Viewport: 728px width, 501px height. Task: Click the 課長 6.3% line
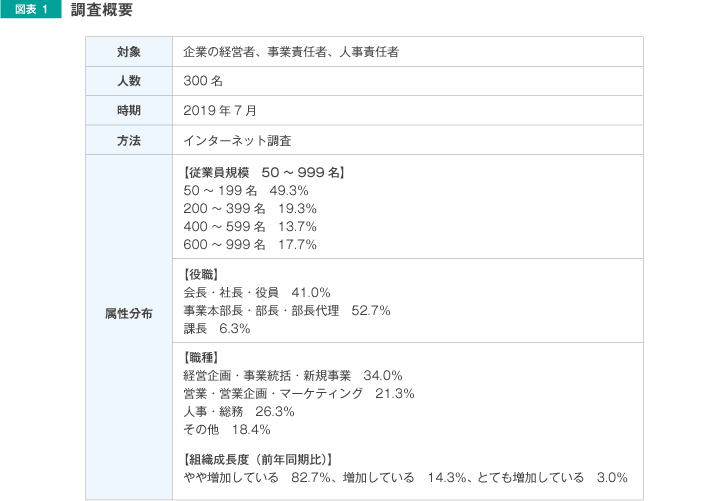tap(216, 329)
